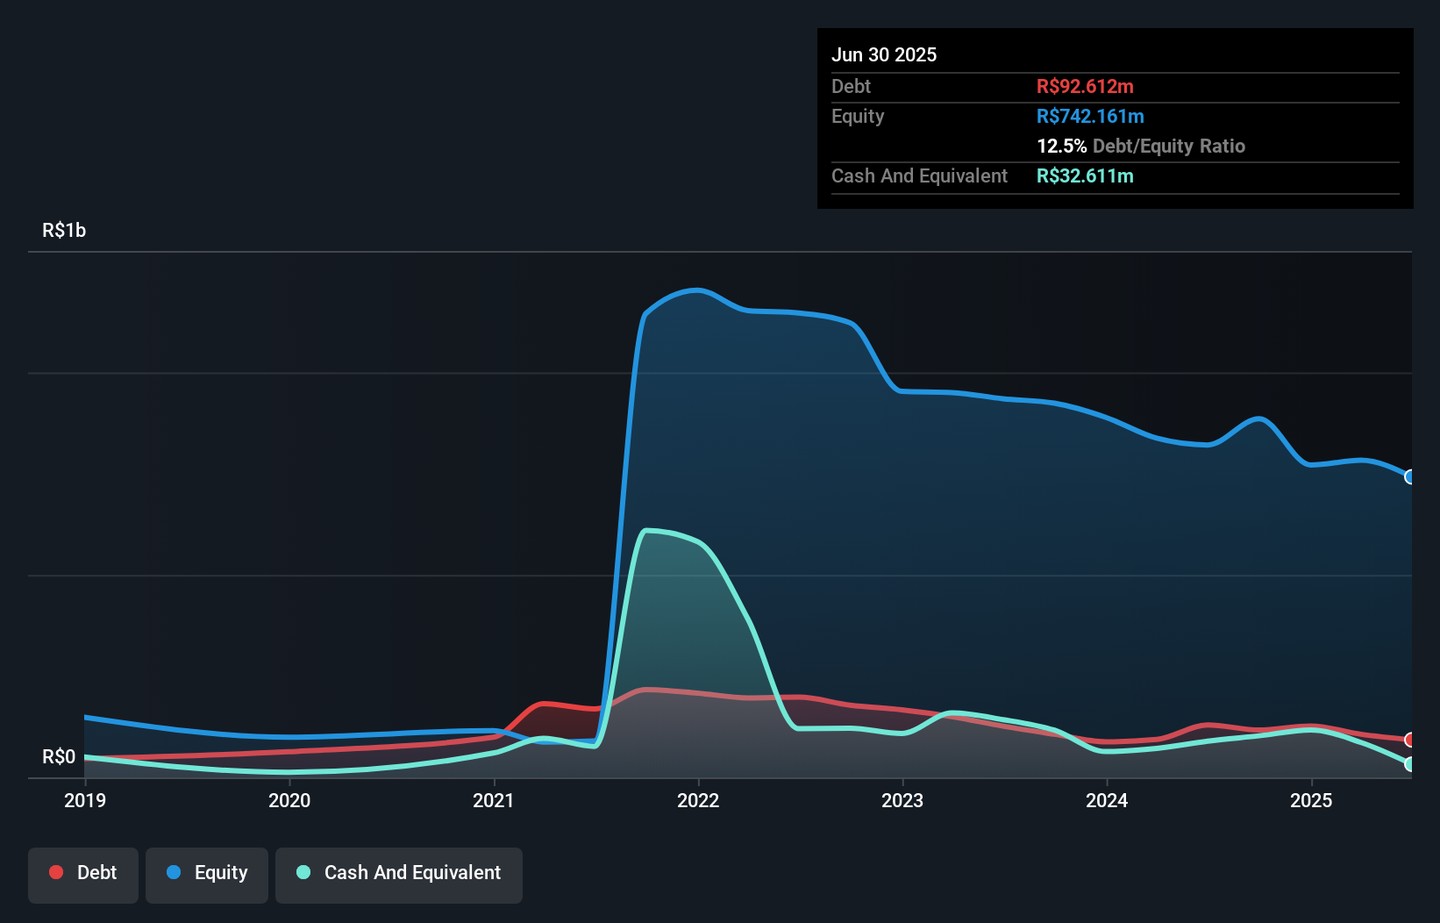The image size is (1440, 923).
Task: Toggle the Equity series legend button
Action: [x=206, y=875]
